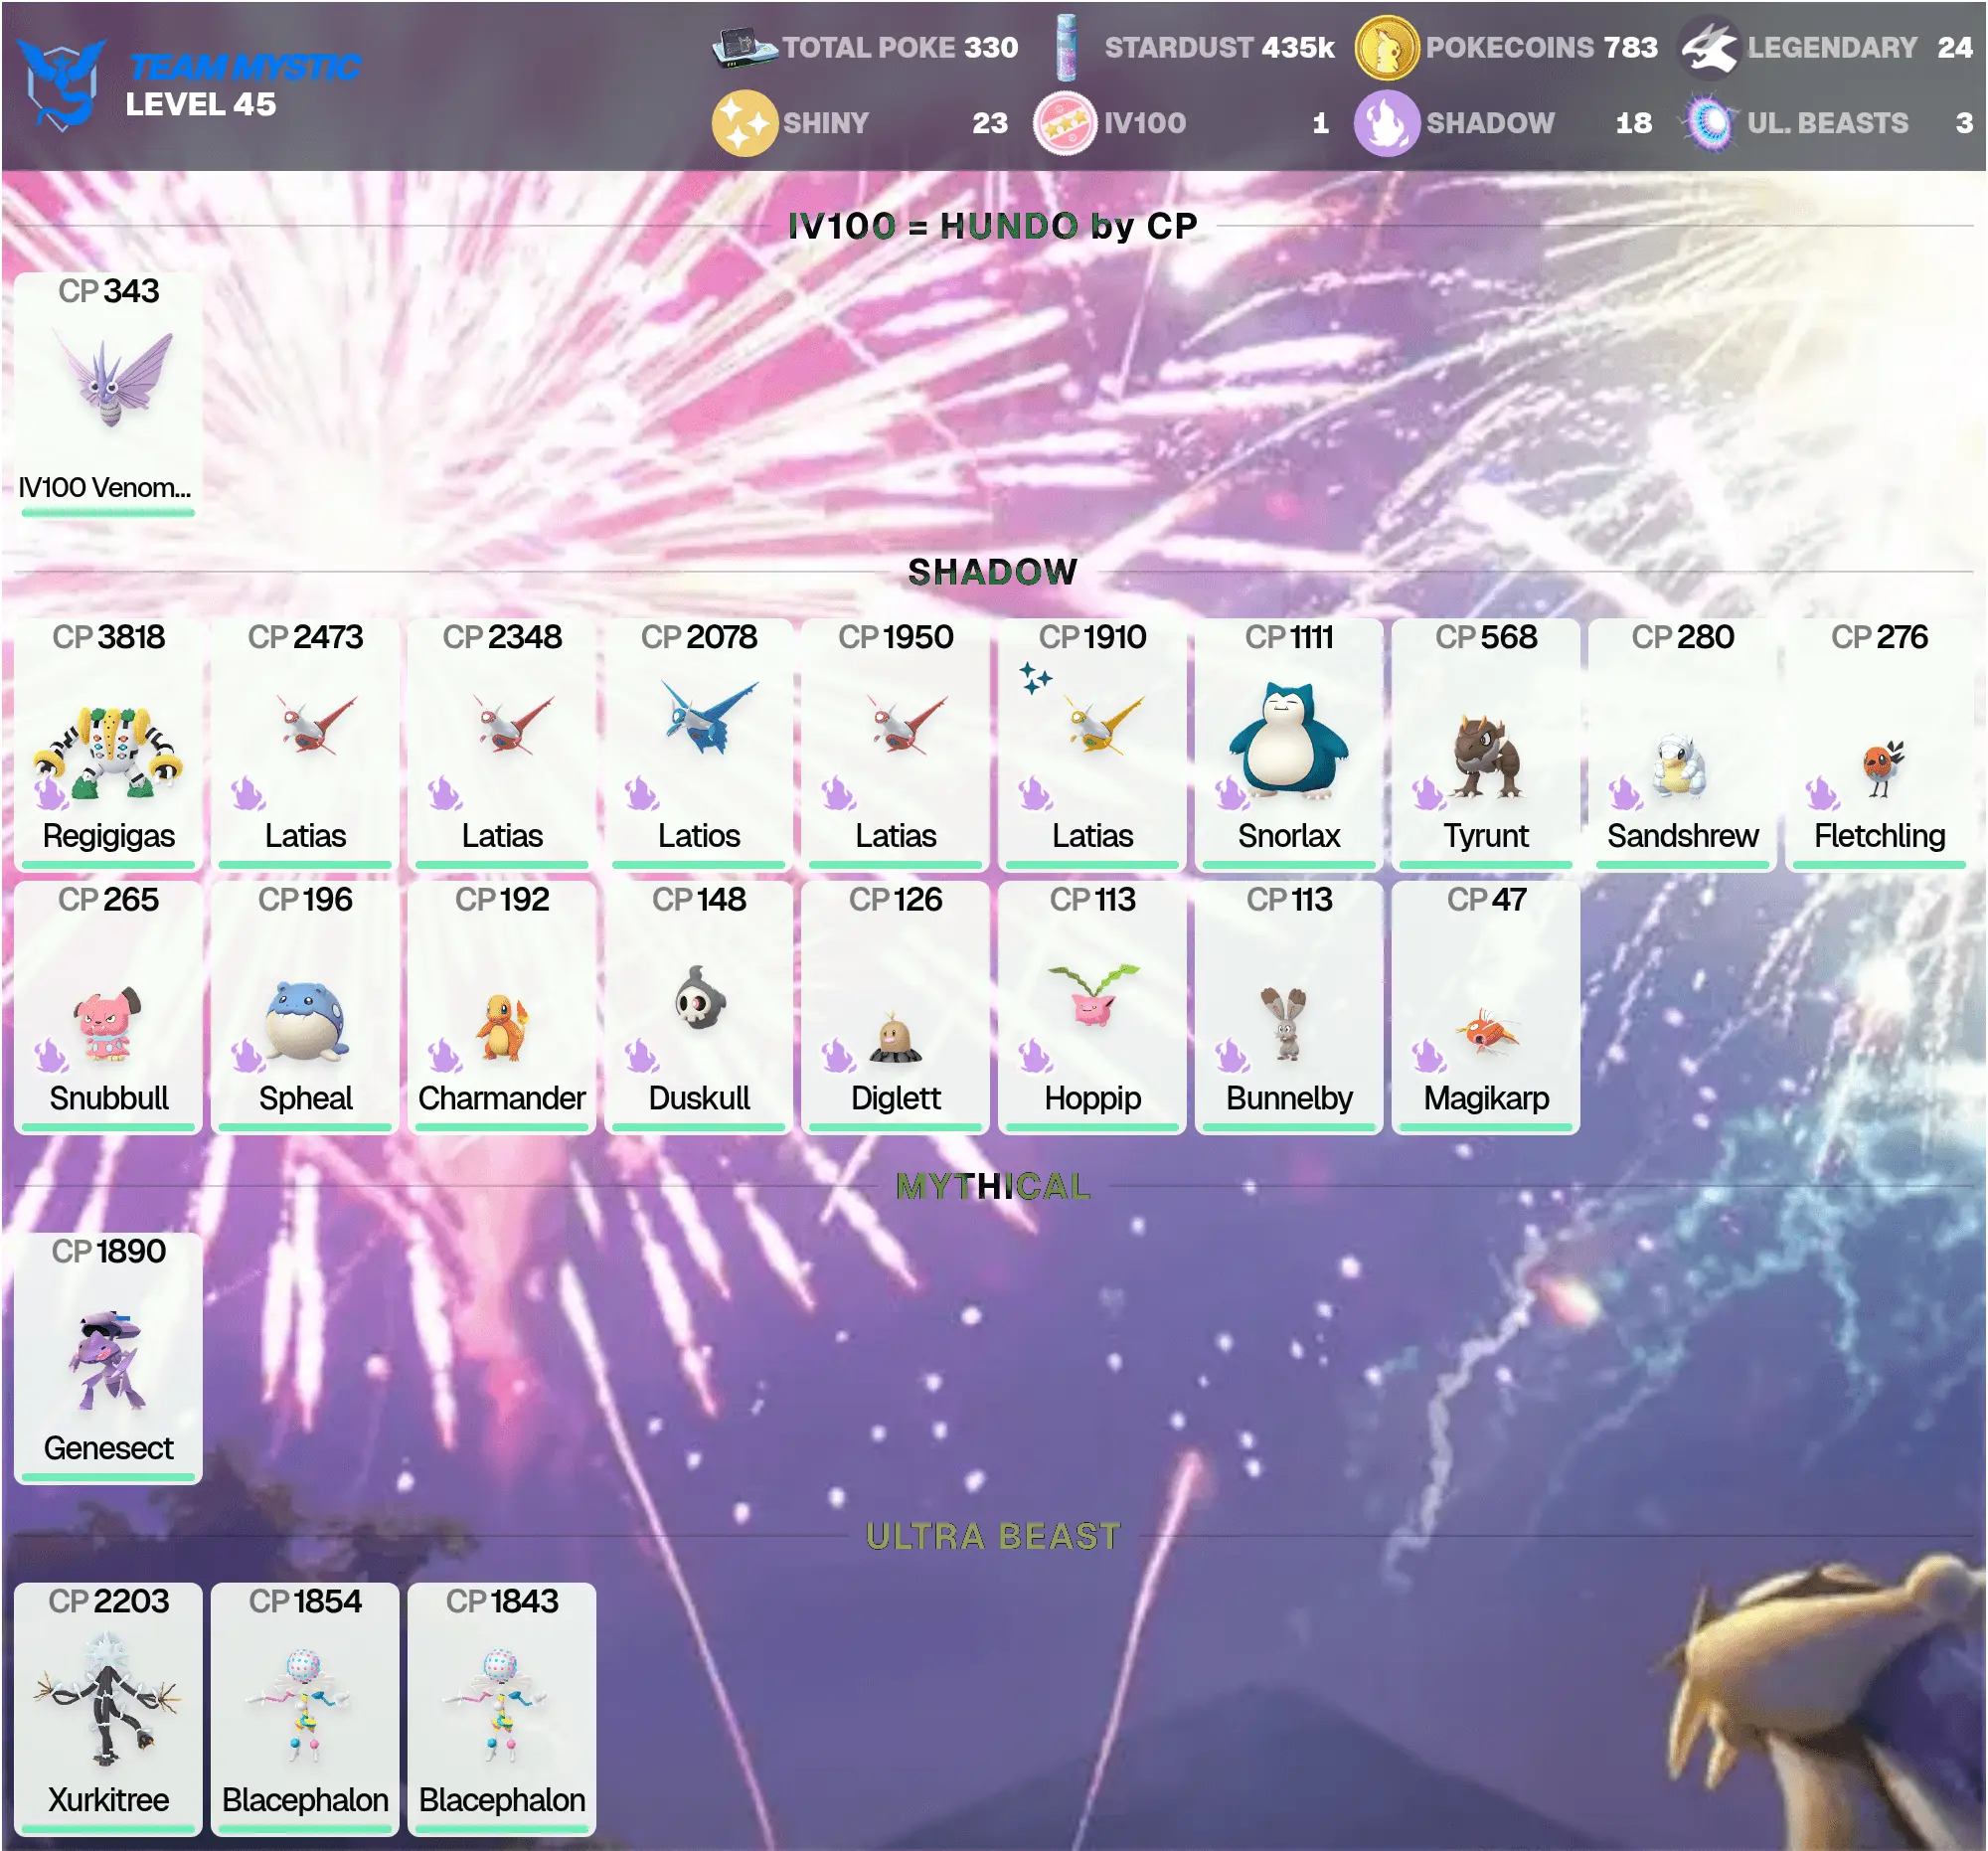1988x1851 pixels.
Task: Open the Regigigas CP3818 shadow card
Action: (x=108, y=742)
